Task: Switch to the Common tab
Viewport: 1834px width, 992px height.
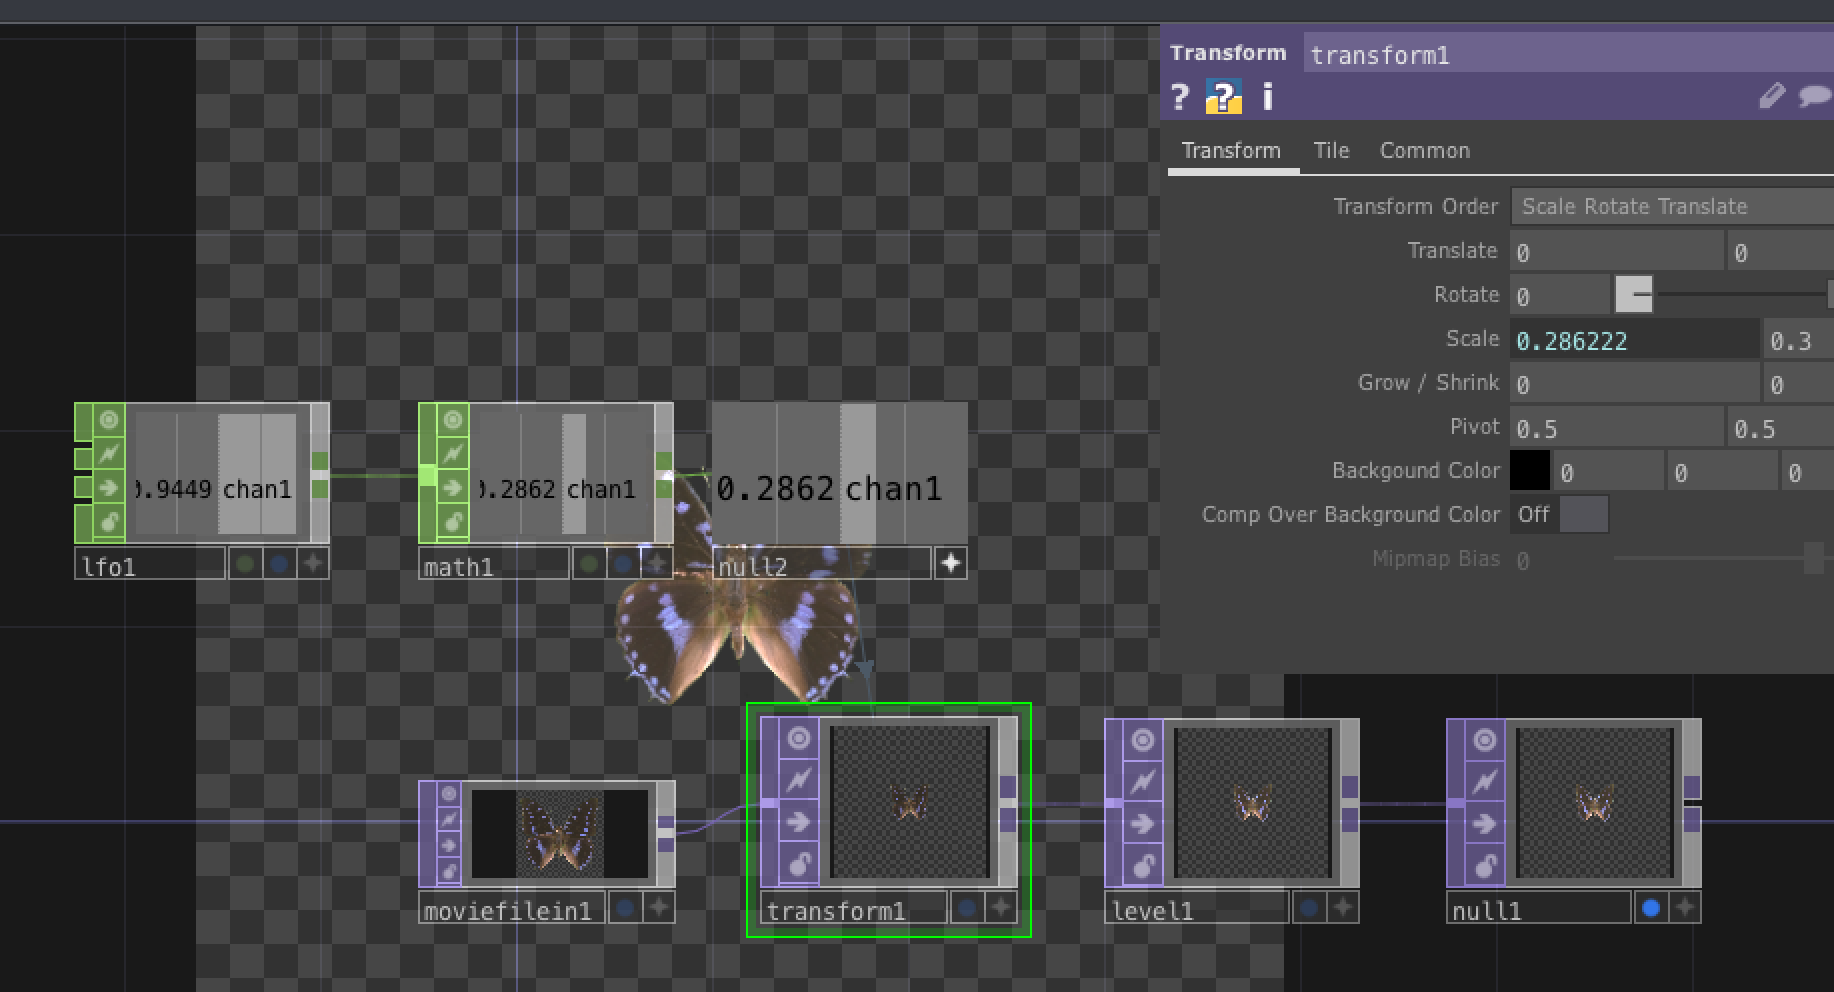Action: [1424, 151]
